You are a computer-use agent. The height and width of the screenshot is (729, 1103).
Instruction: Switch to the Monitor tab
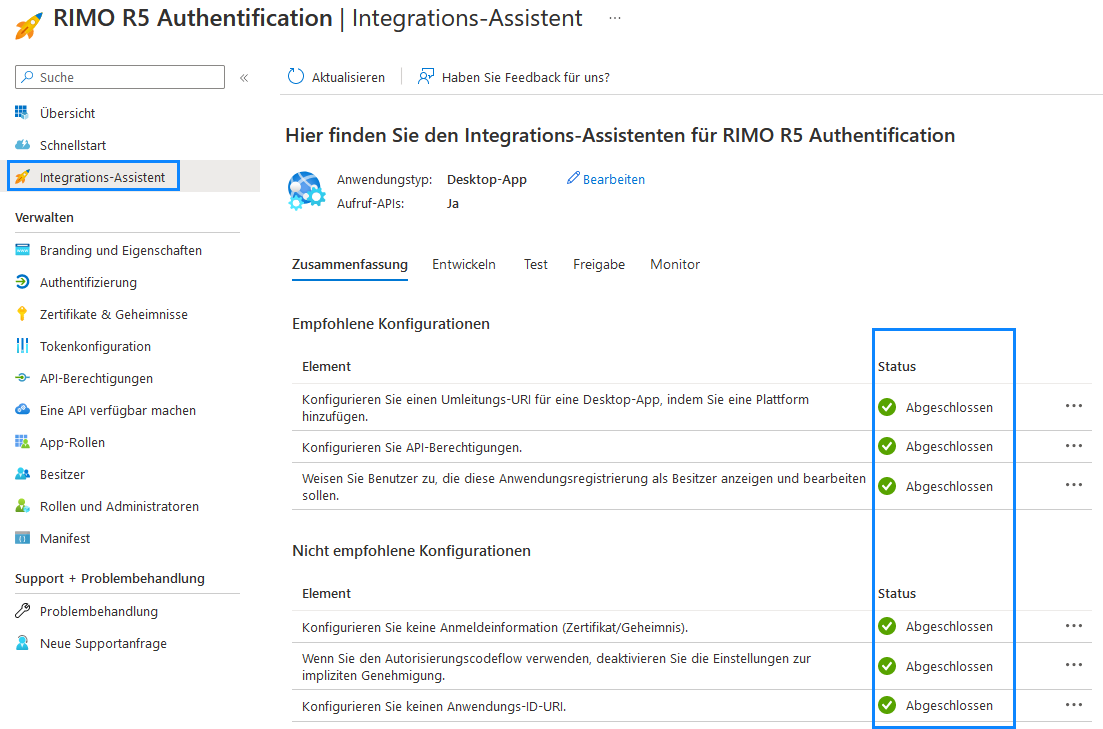click(x=675, y=265)
